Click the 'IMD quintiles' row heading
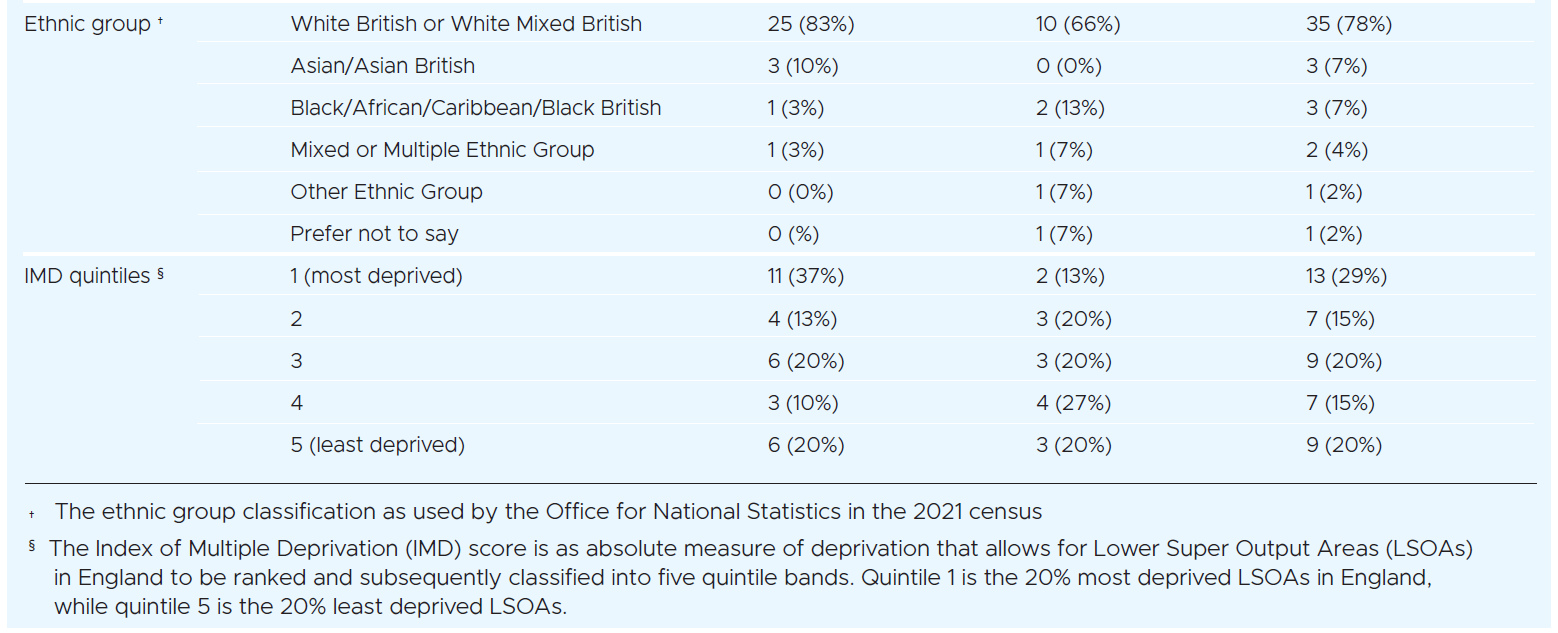 86,276
